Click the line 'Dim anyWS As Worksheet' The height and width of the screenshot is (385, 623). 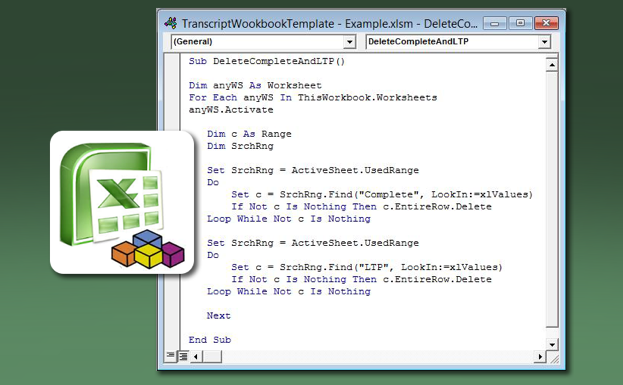(x=255, y=85)
